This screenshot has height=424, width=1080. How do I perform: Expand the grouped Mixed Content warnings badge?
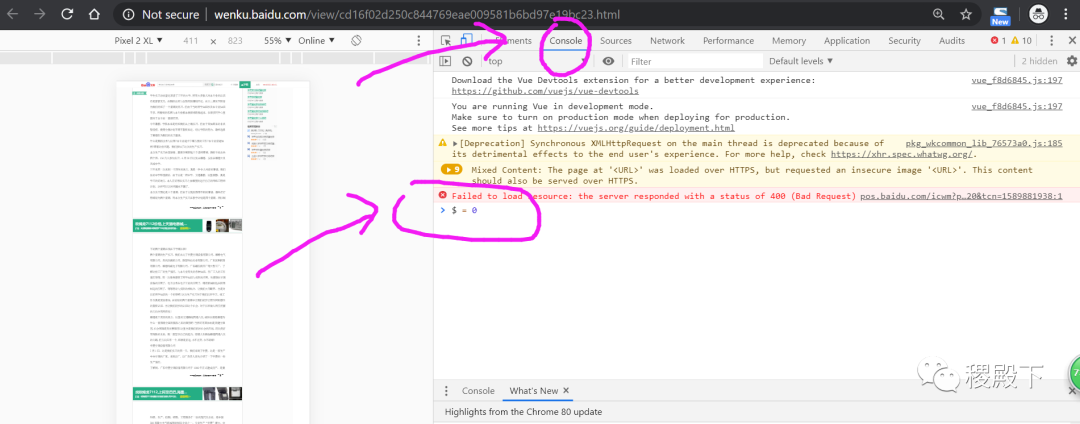451,170
